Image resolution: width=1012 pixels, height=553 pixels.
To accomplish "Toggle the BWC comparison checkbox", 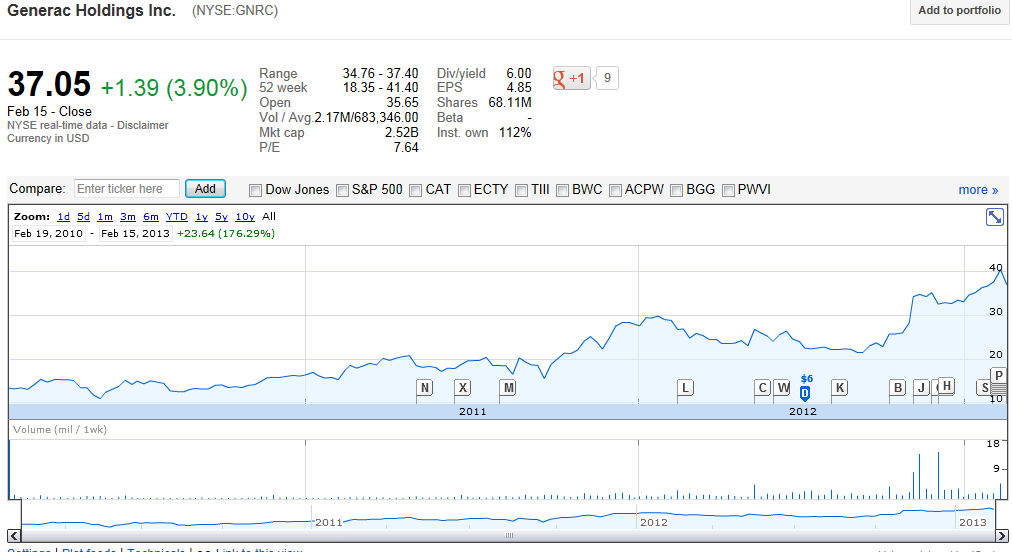I will coord(562,190).
